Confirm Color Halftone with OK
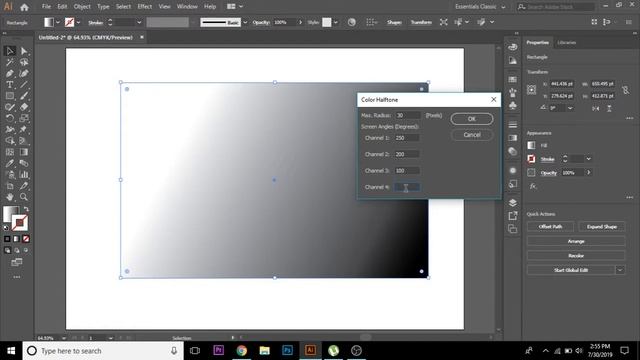The width and height of the screenshot is (640, 360). pyautogui.click(x=472, y=119)
